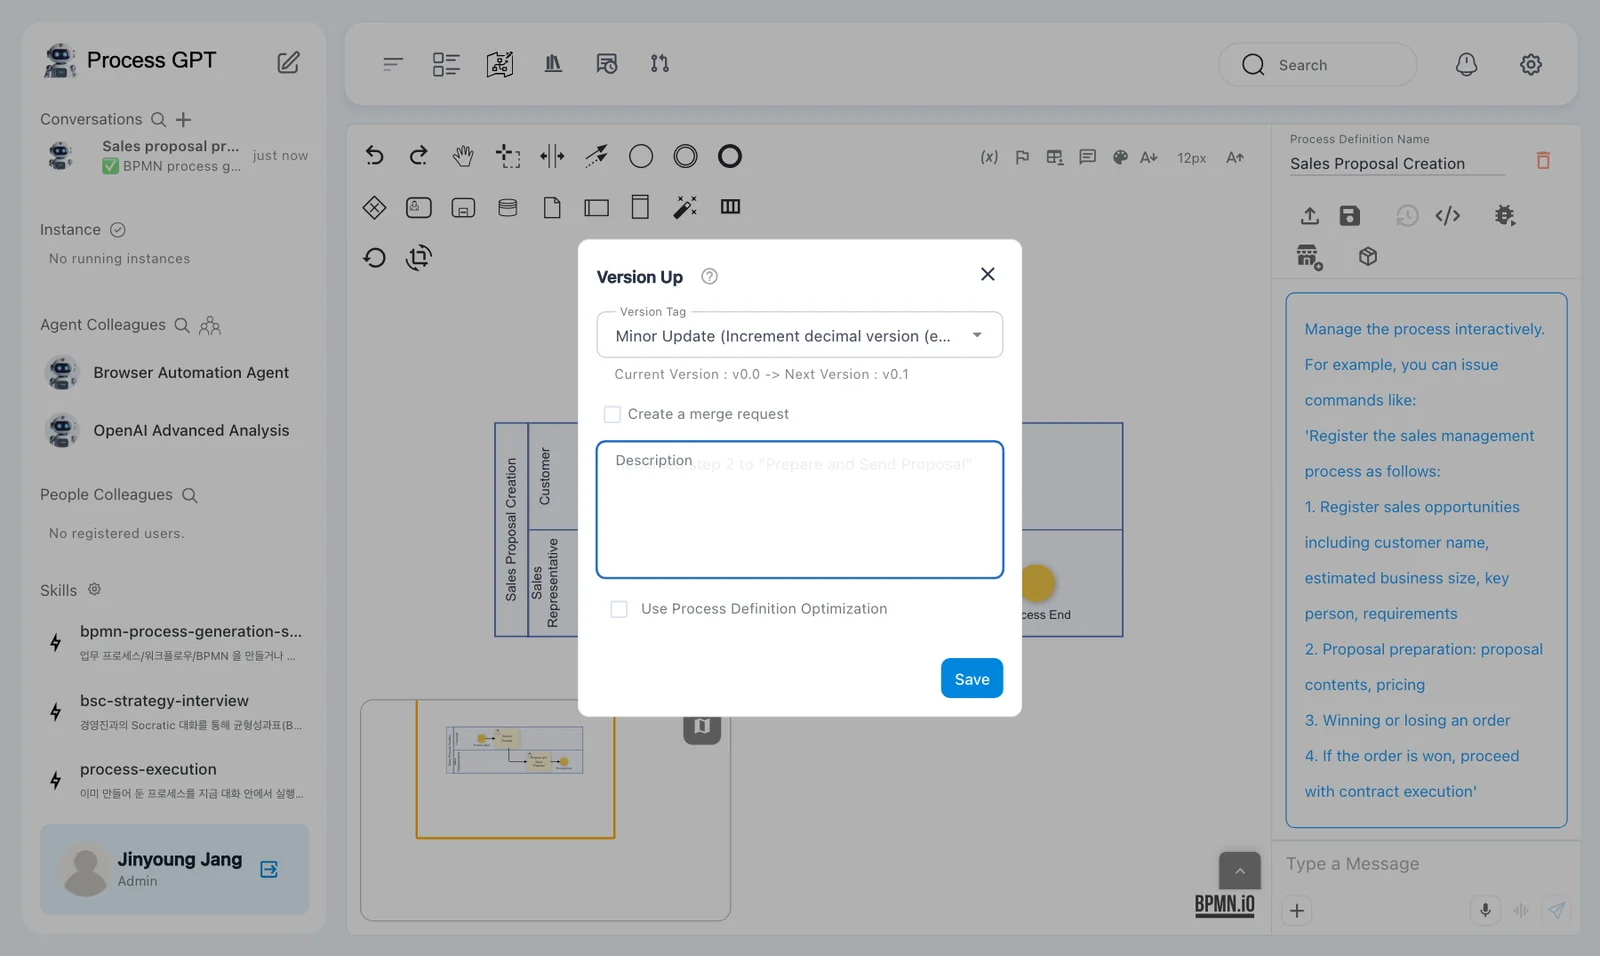This screenshot has width=1600, height=956.
Task: Undo the last diagram change
Action: coord(374,156)
